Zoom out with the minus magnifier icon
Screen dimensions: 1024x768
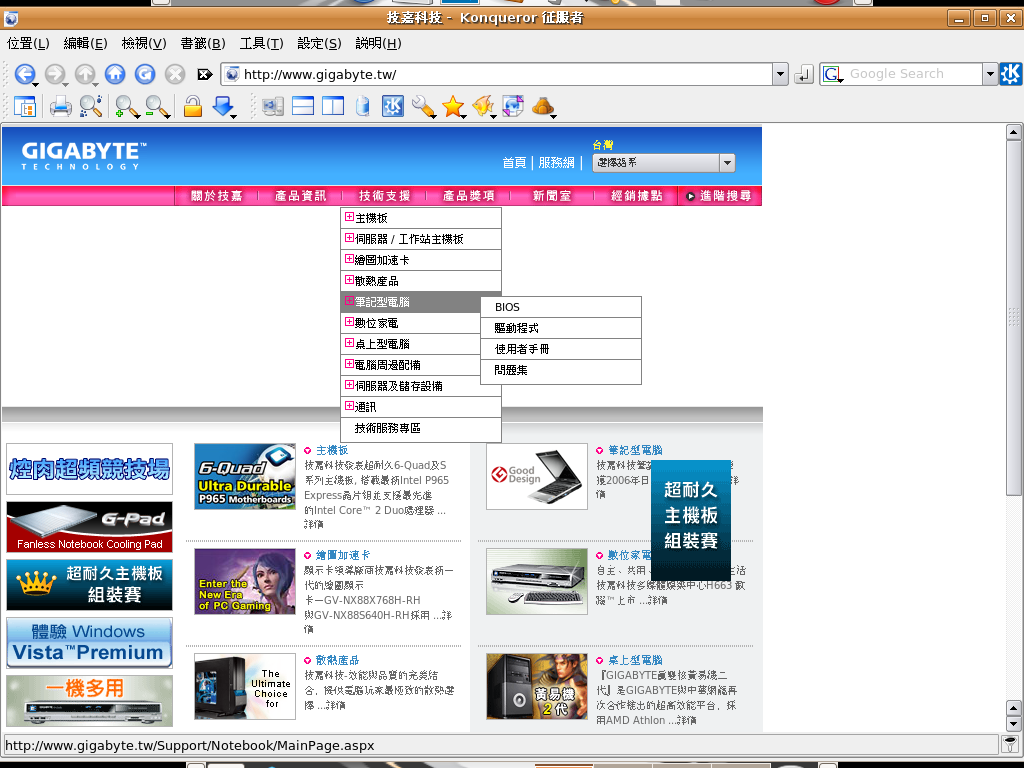coord(156,106)
